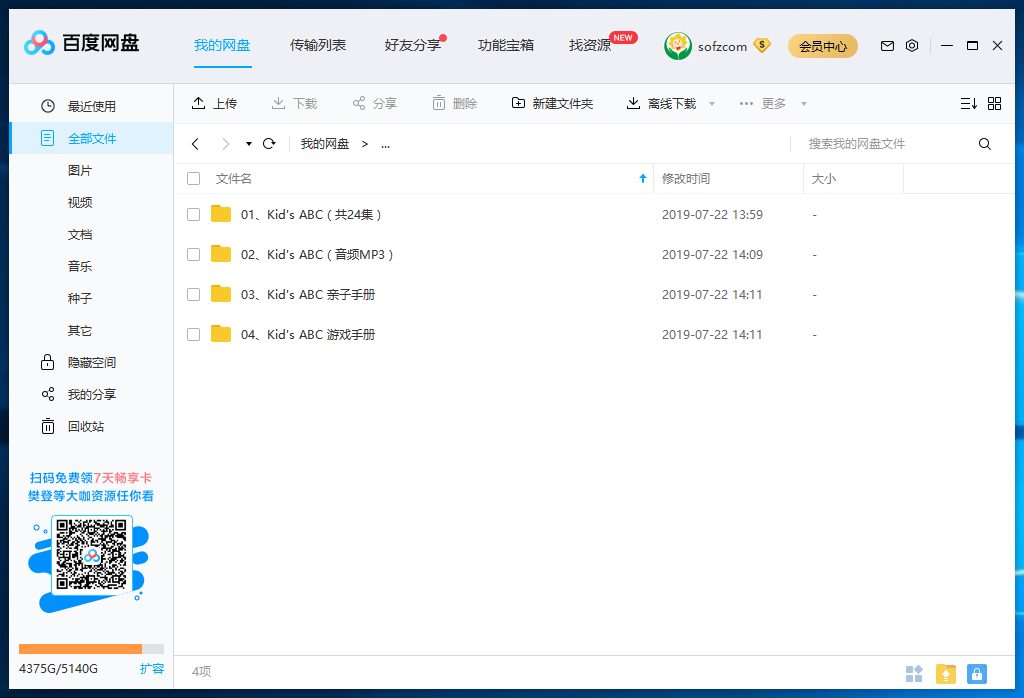Check the box for 03、Kid's ABC 亲子手册
Screen dimensions: 1024x698
coord(193,294)
